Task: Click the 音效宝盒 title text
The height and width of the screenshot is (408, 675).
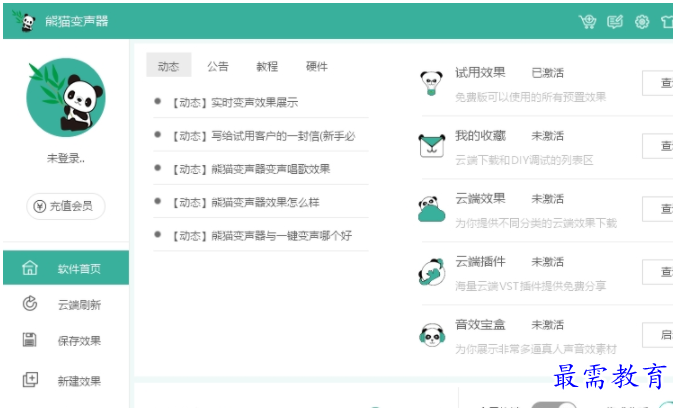Action: (480, 325)
